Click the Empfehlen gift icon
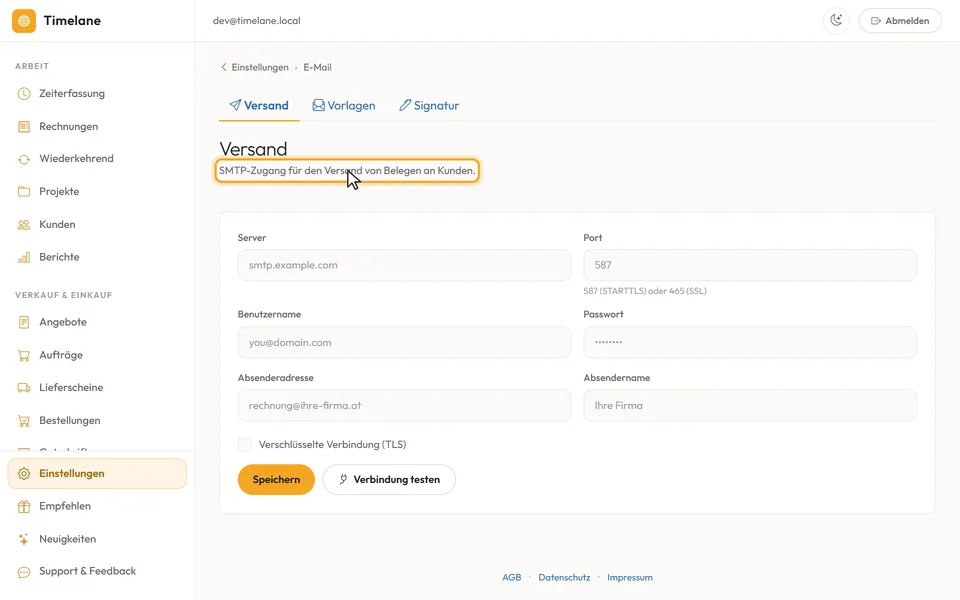The image size is (960, 600). click(x=24, y=506)
